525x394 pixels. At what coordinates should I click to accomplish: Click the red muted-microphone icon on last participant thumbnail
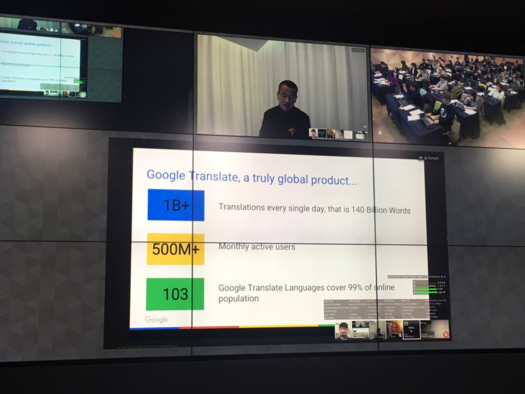(445, 334)
